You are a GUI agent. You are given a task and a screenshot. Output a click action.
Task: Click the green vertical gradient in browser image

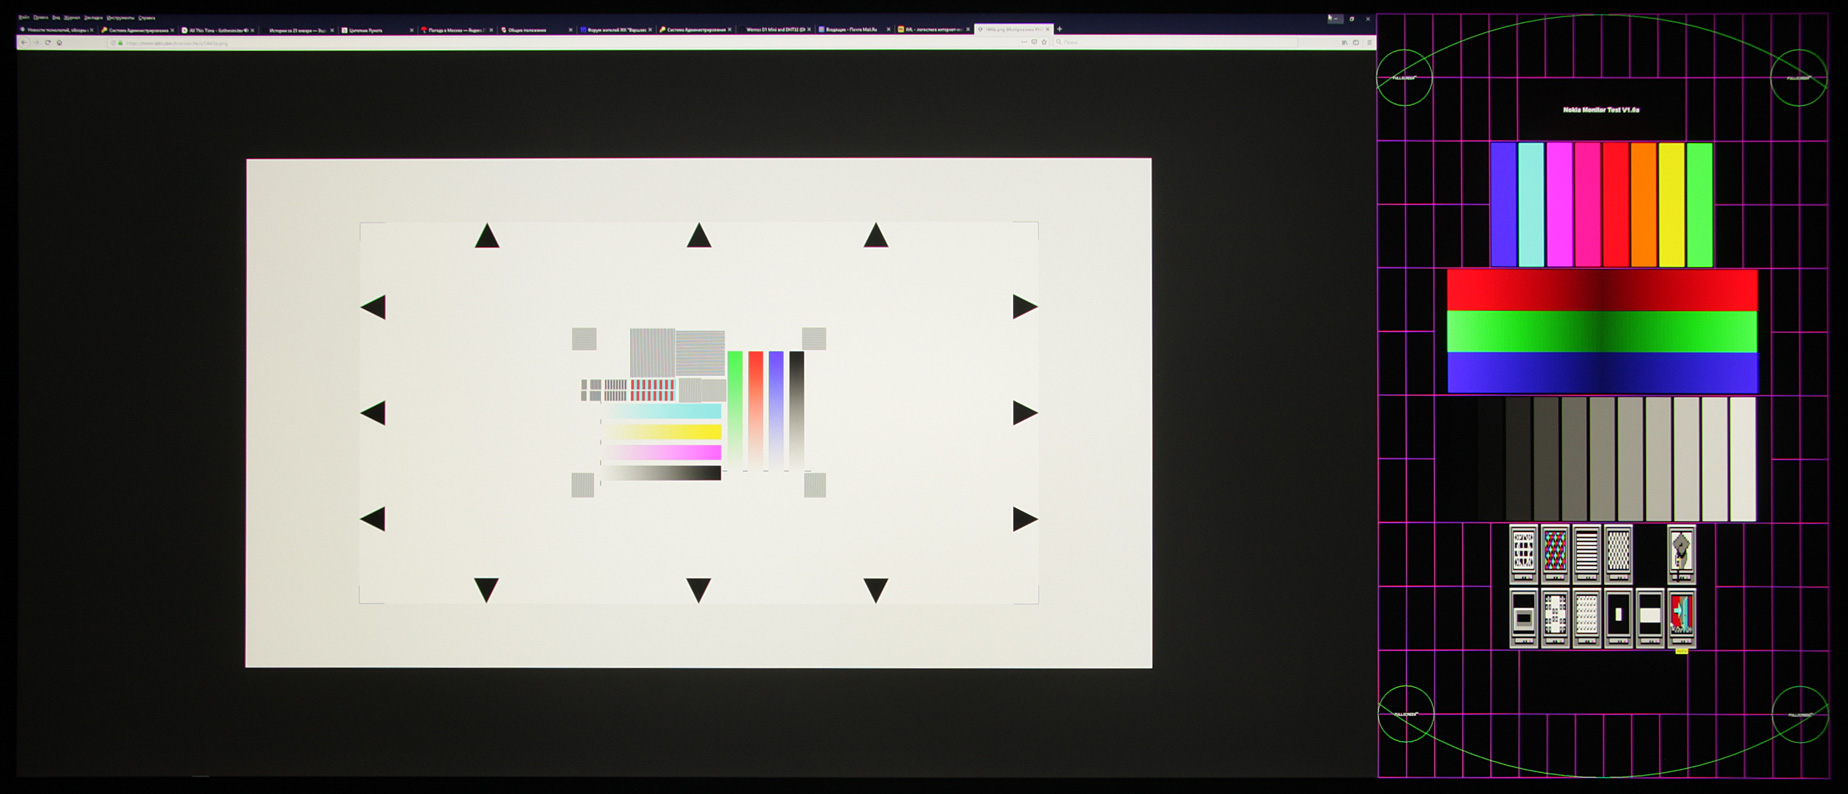point(735,410)
